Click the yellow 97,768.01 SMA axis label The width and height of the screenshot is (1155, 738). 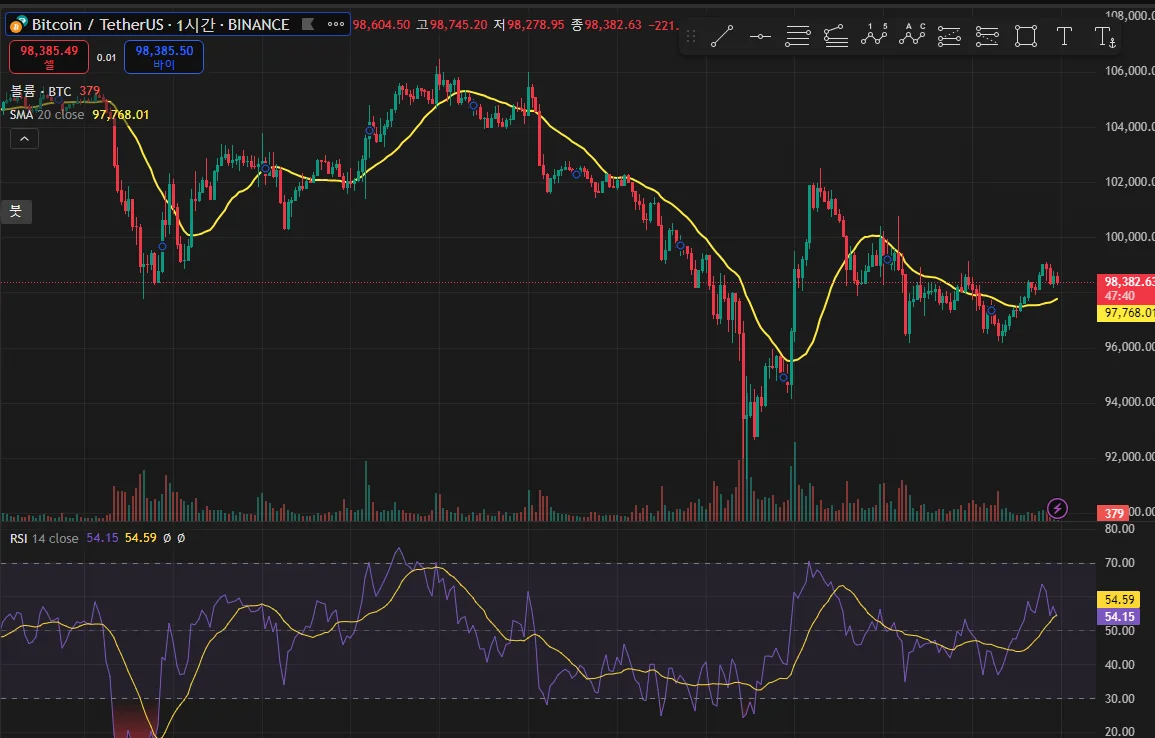pyautogui.click(x=1126, y=313)
